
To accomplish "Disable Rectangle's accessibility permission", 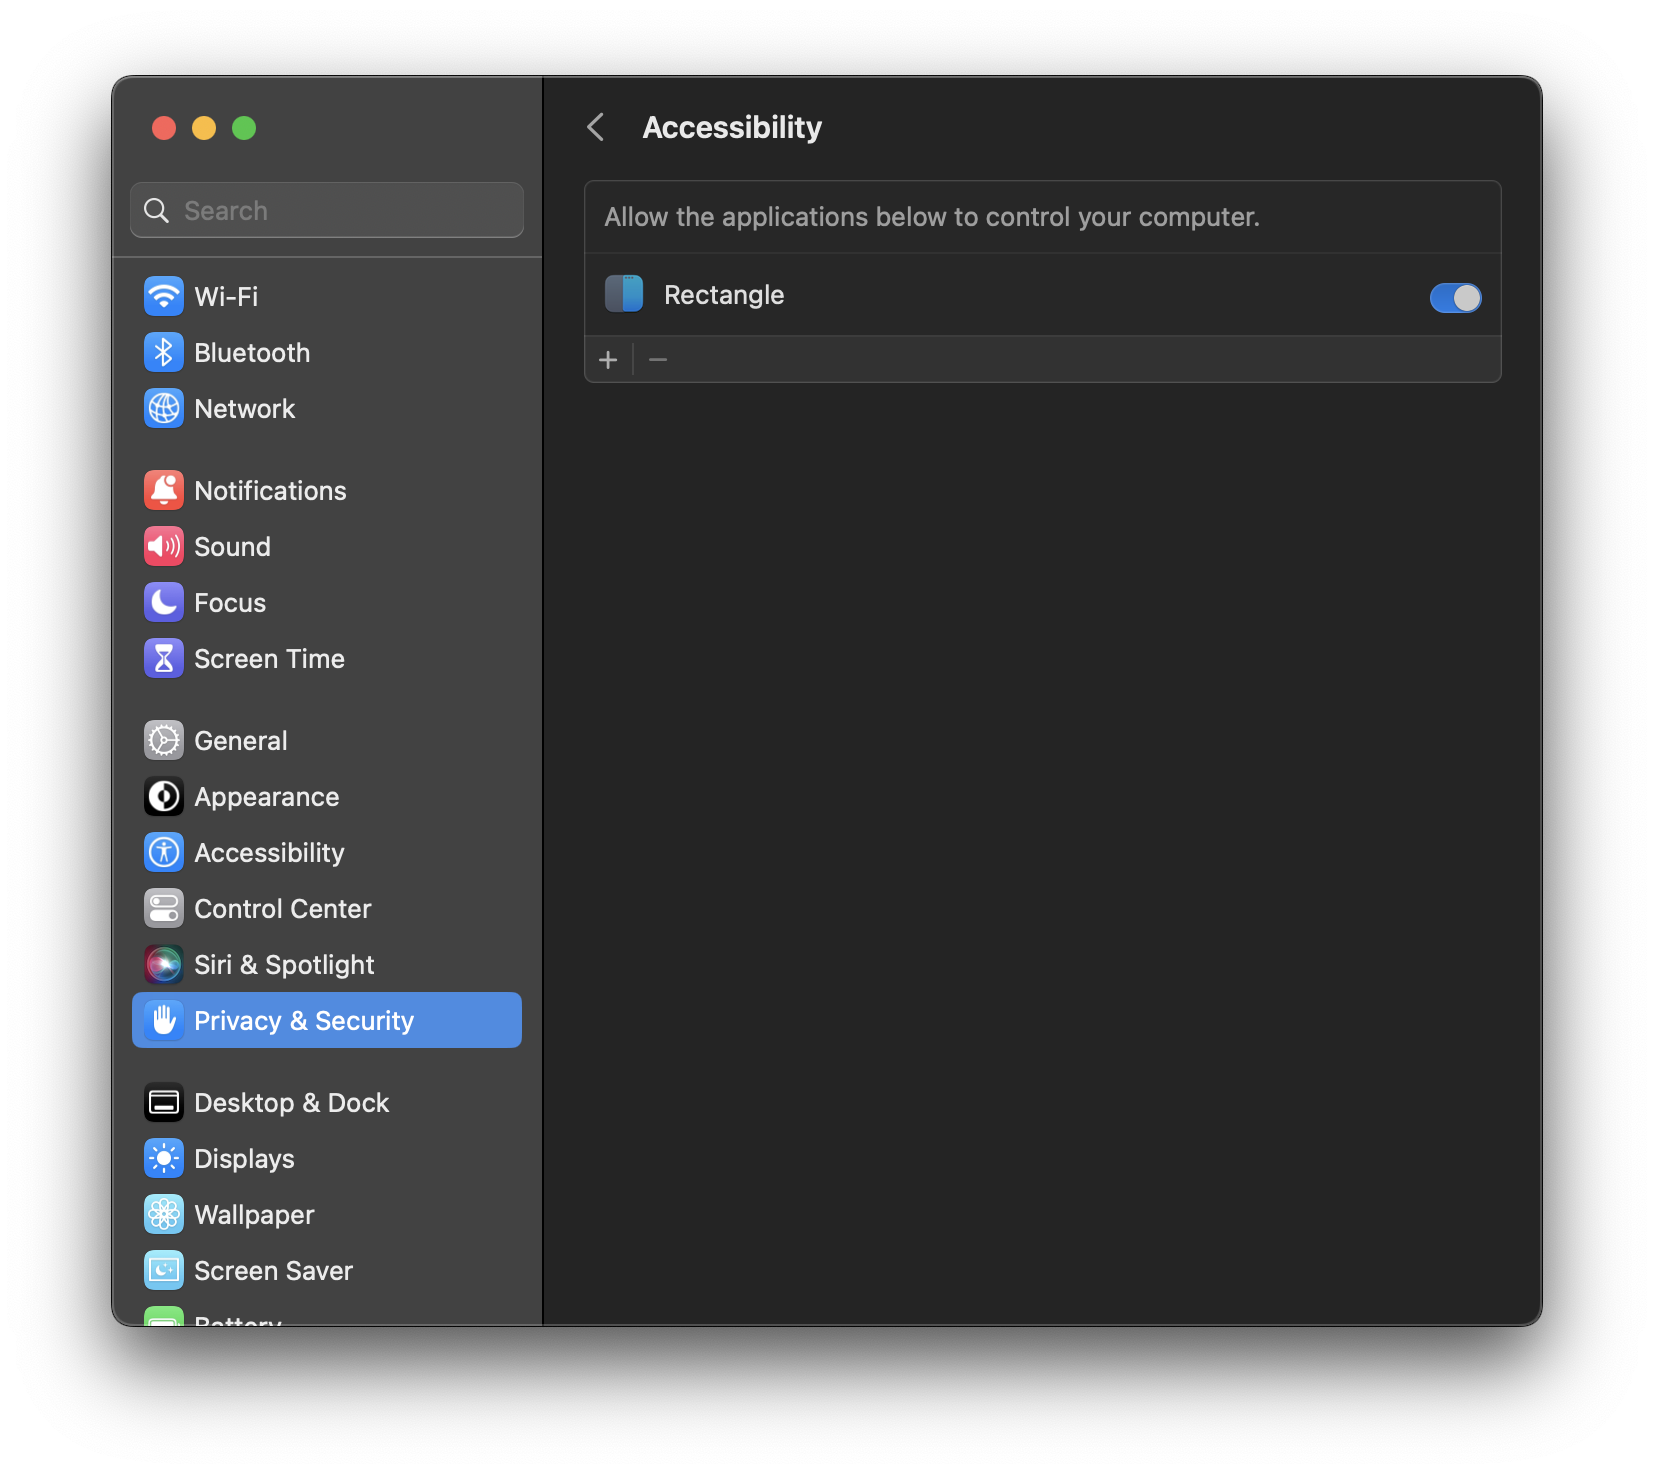I will tap(1455, 297).
